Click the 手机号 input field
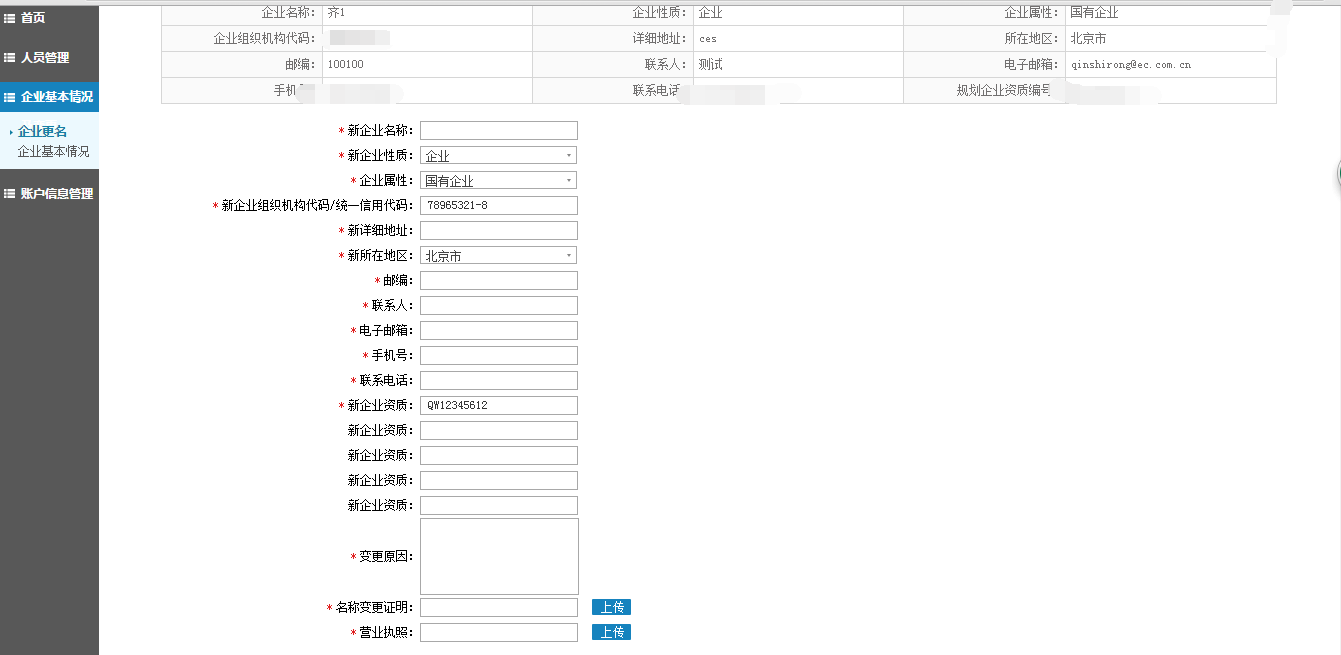1341x655 pixels. (x=498, y=355)
